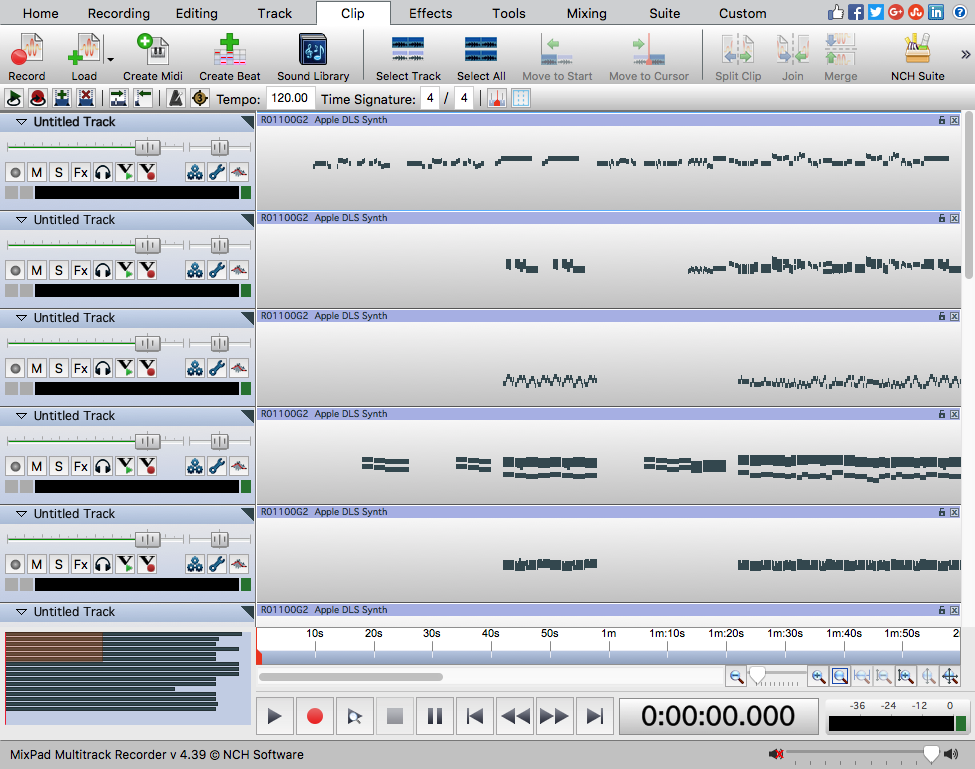Open the gears icon on the second track
Screen dimensions: 975x769
[195, 270]
